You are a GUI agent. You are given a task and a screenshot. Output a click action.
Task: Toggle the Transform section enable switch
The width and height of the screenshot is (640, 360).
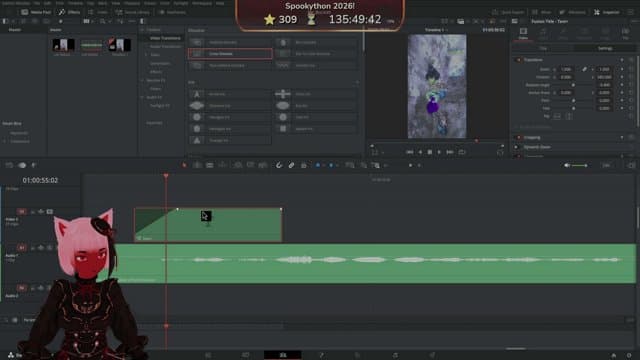(518, 60)
